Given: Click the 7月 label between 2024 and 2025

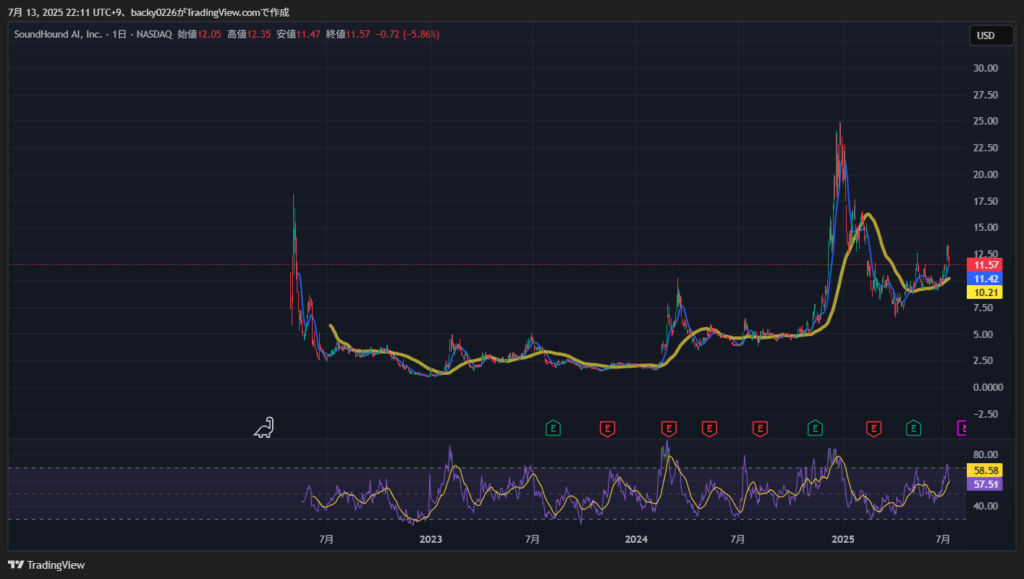Looking at the screenshot, I should 737,539.
